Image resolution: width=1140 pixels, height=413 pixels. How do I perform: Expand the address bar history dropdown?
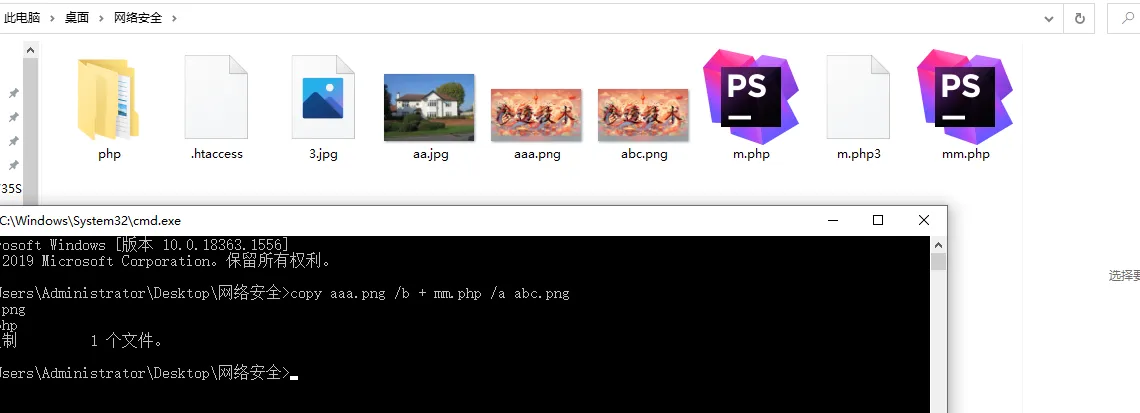tap(1048, 19)
